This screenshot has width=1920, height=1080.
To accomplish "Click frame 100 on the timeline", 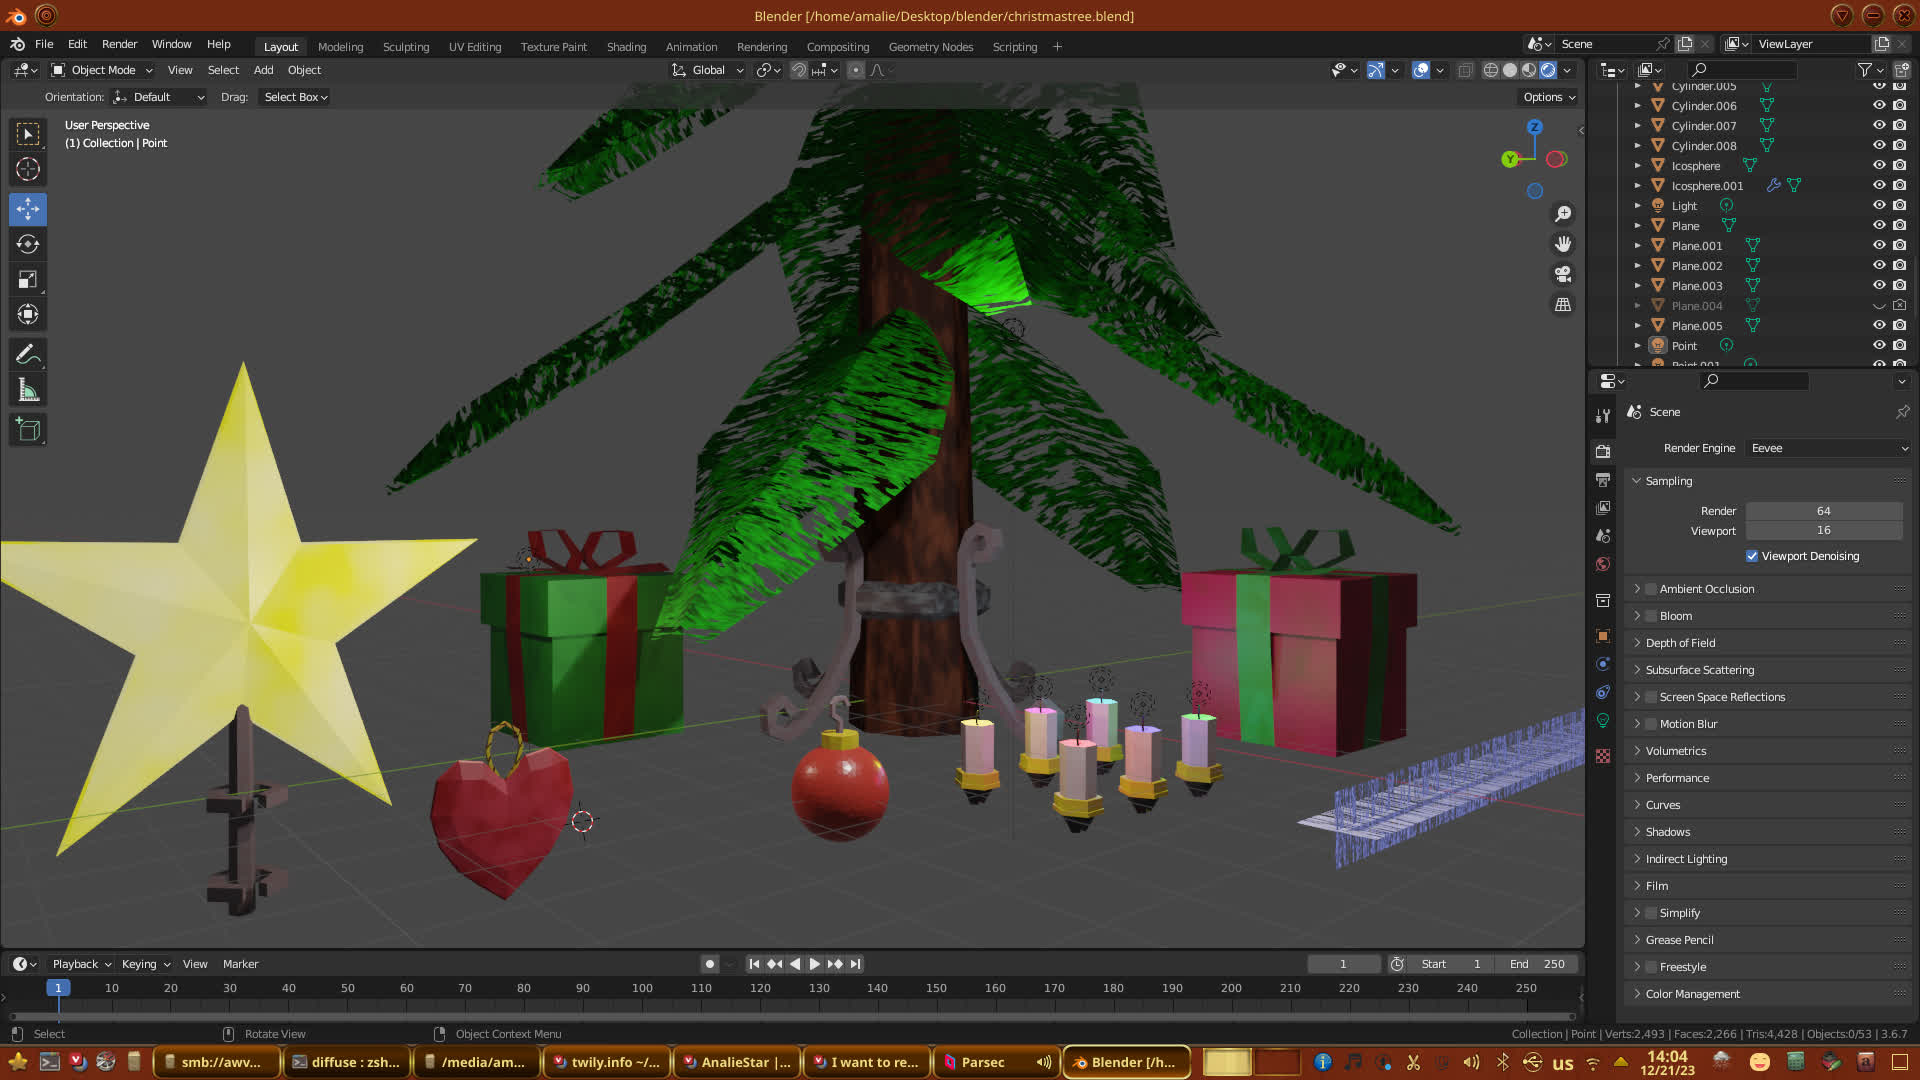I will point(642,988).
